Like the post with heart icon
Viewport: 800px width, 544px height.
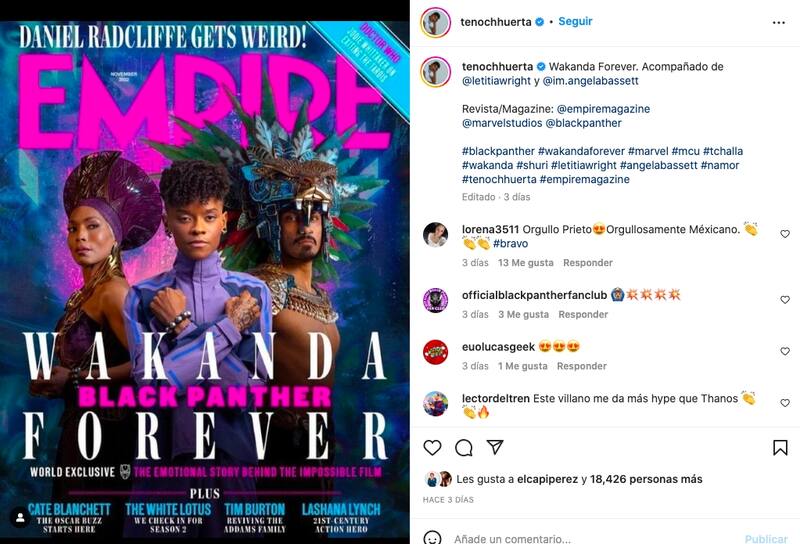point(432,448)
